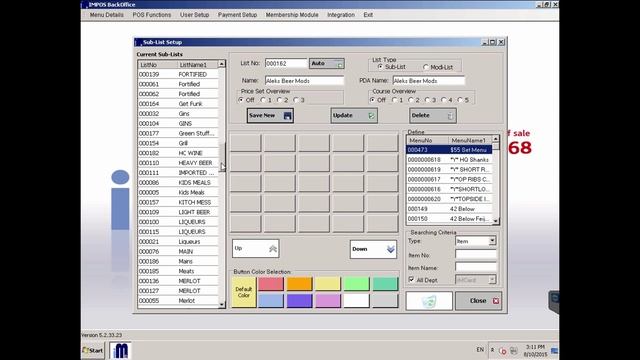Click the Delete trash icon
640x360 pixels.
point(450,116)
